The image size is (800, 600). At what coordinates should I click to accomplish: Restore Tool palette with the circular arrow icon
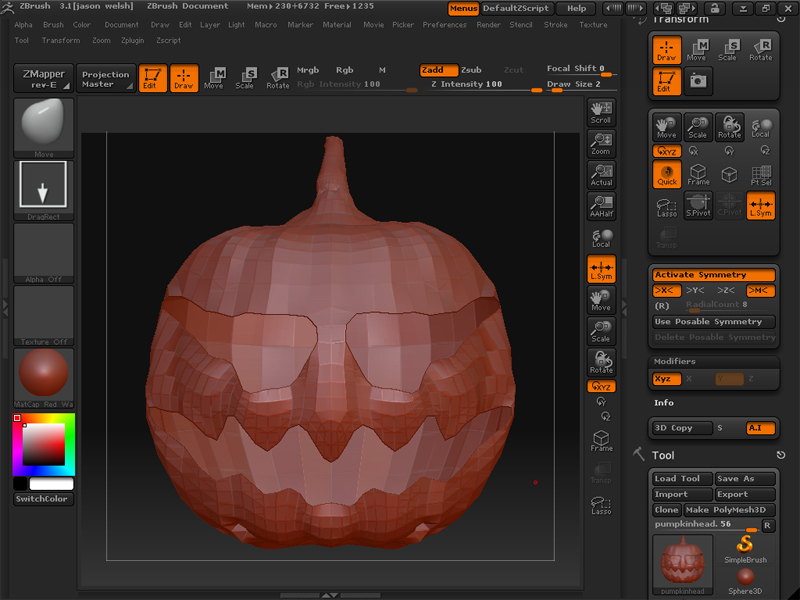pyautogui.click(x=780, y=455)
